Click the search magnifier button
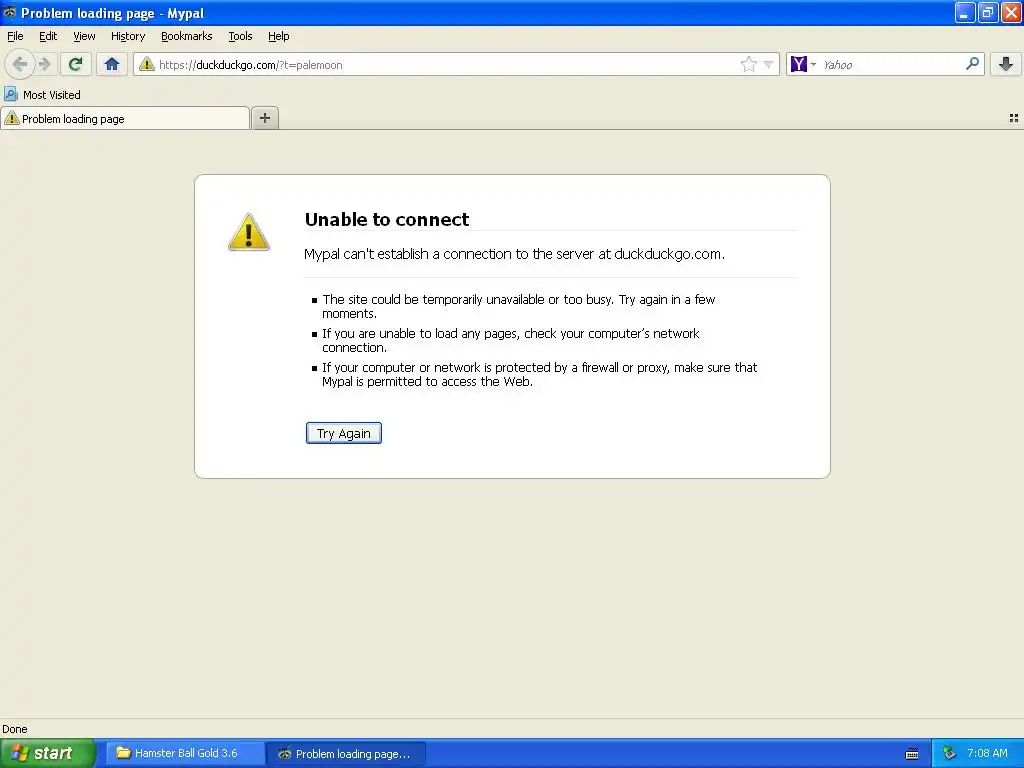This screenshot has height=768, width=1024. [x=972, y=63]
